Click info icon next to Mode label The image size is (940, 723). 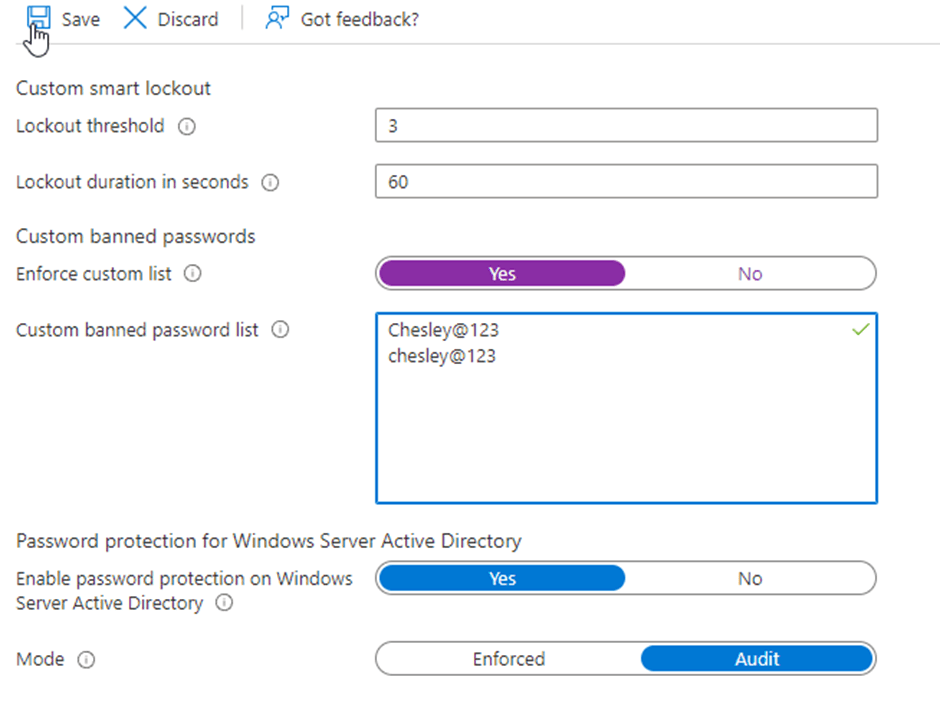[x=86, y=660]
